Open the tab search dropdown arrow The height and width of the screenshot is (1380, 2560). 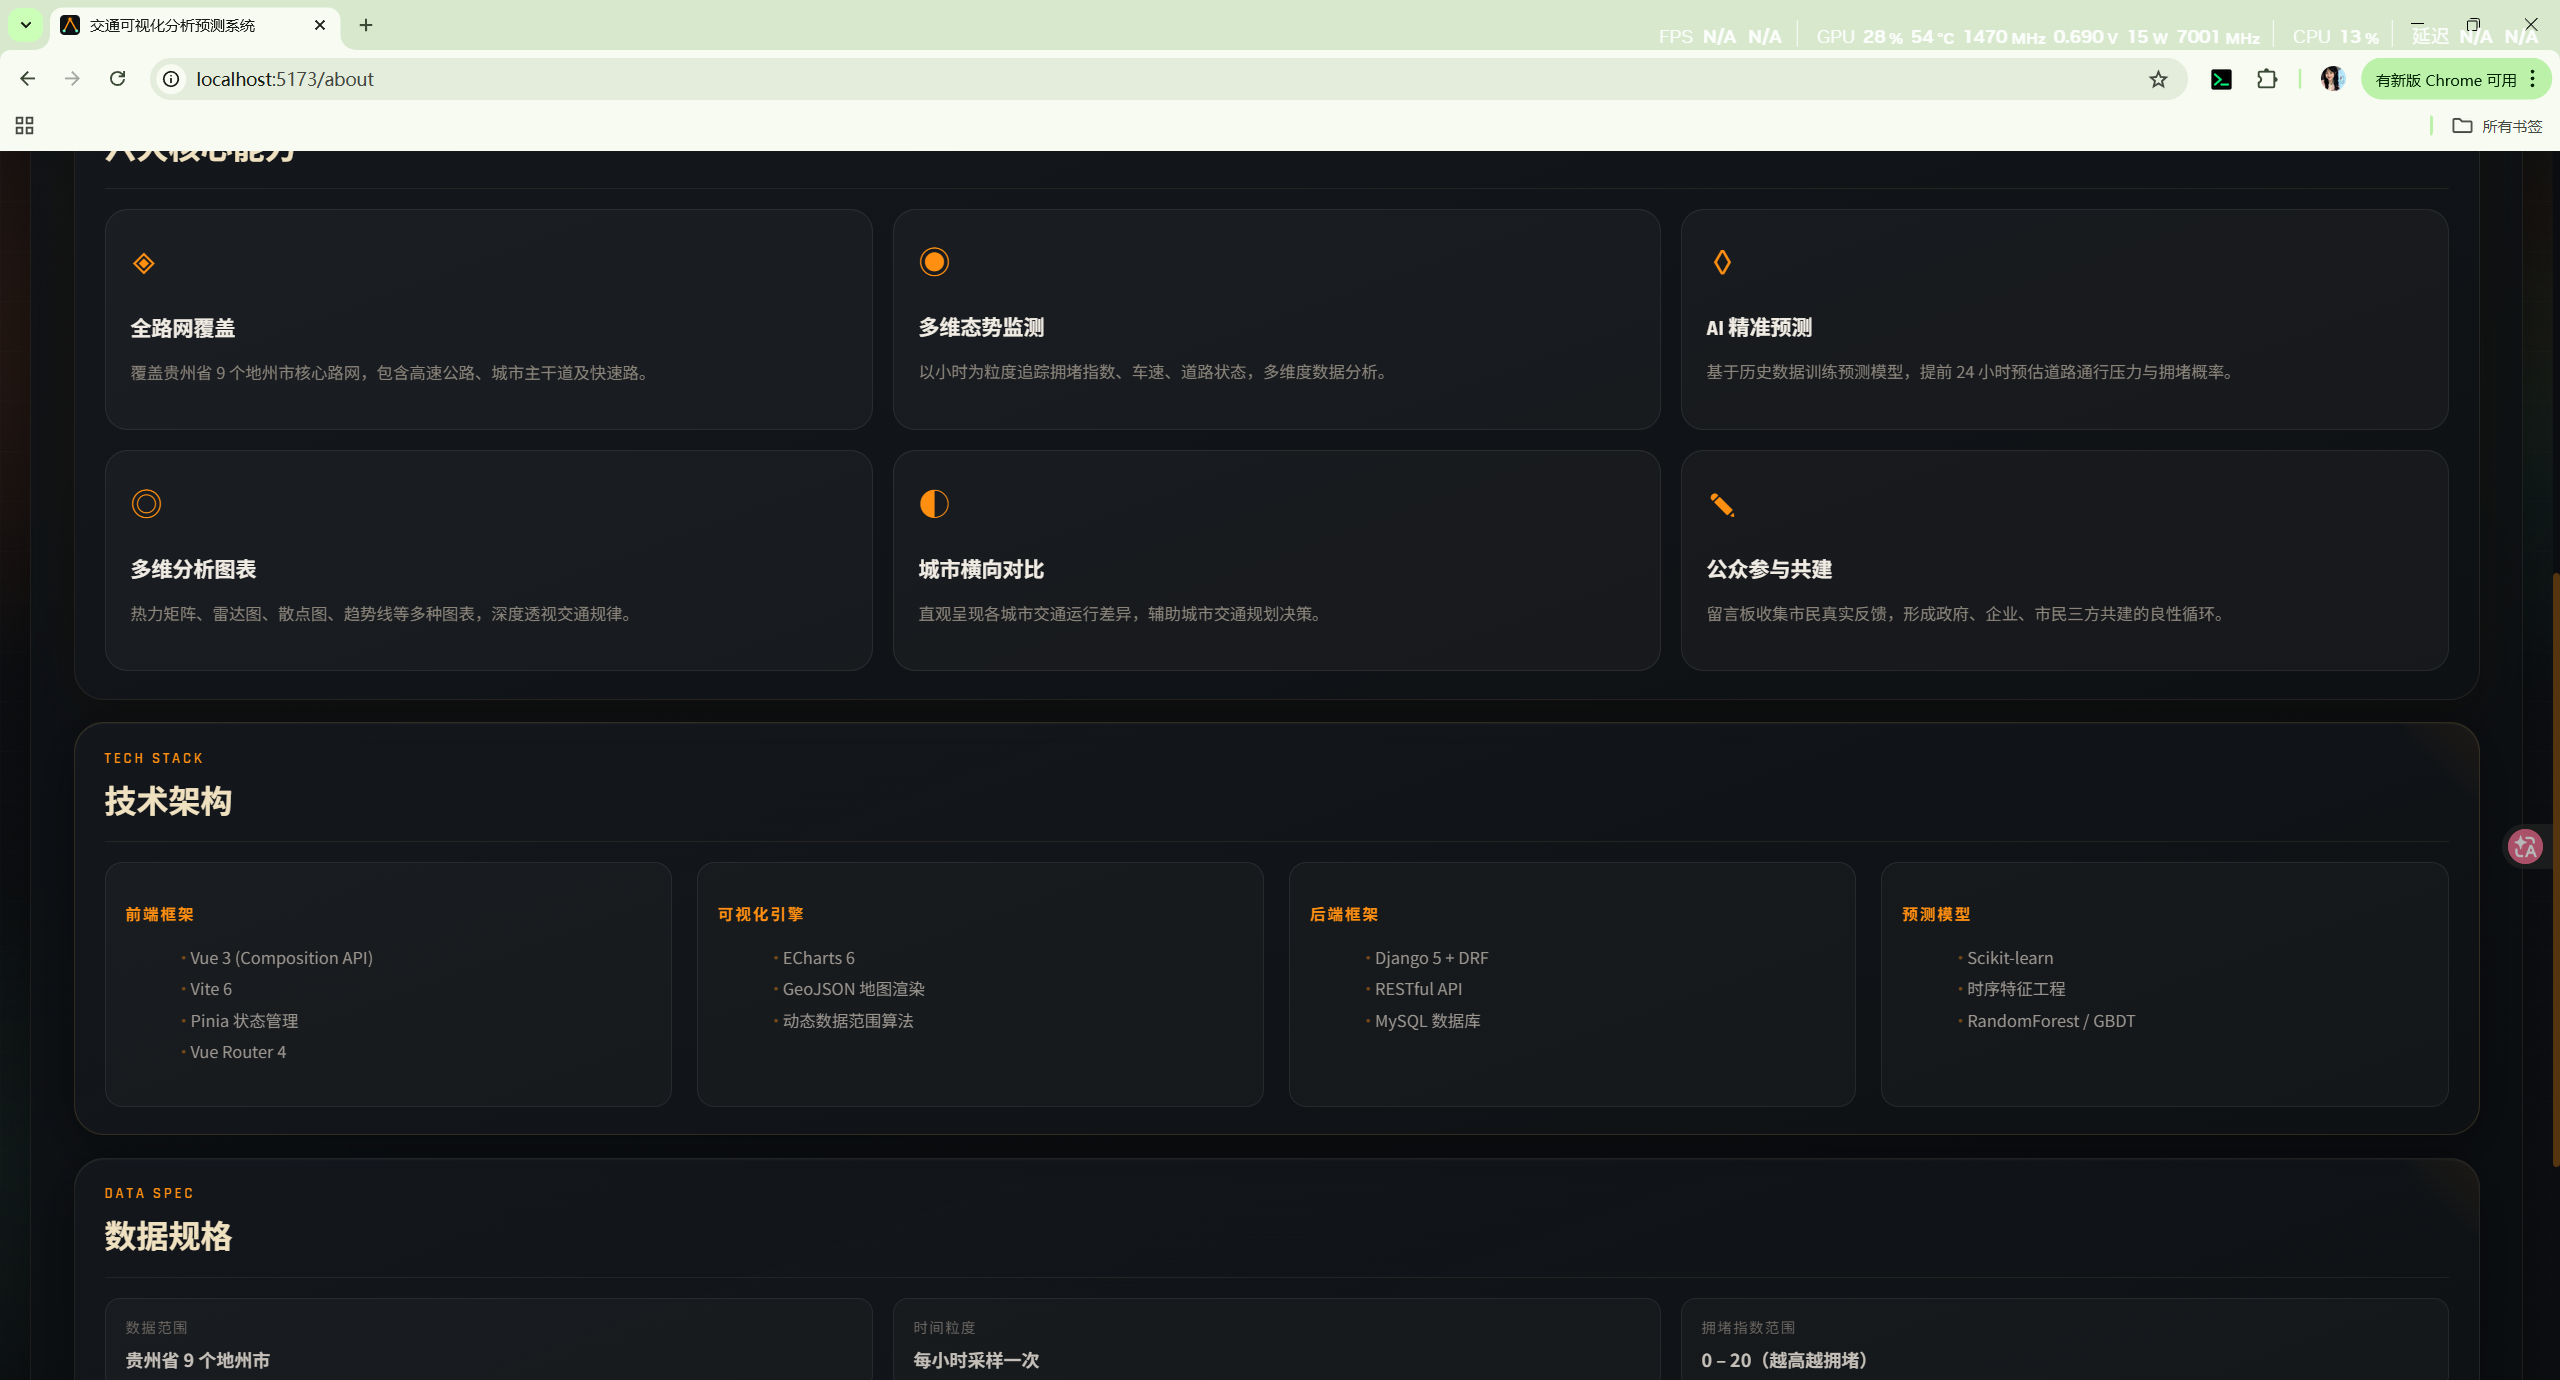[x=26, y=25]
